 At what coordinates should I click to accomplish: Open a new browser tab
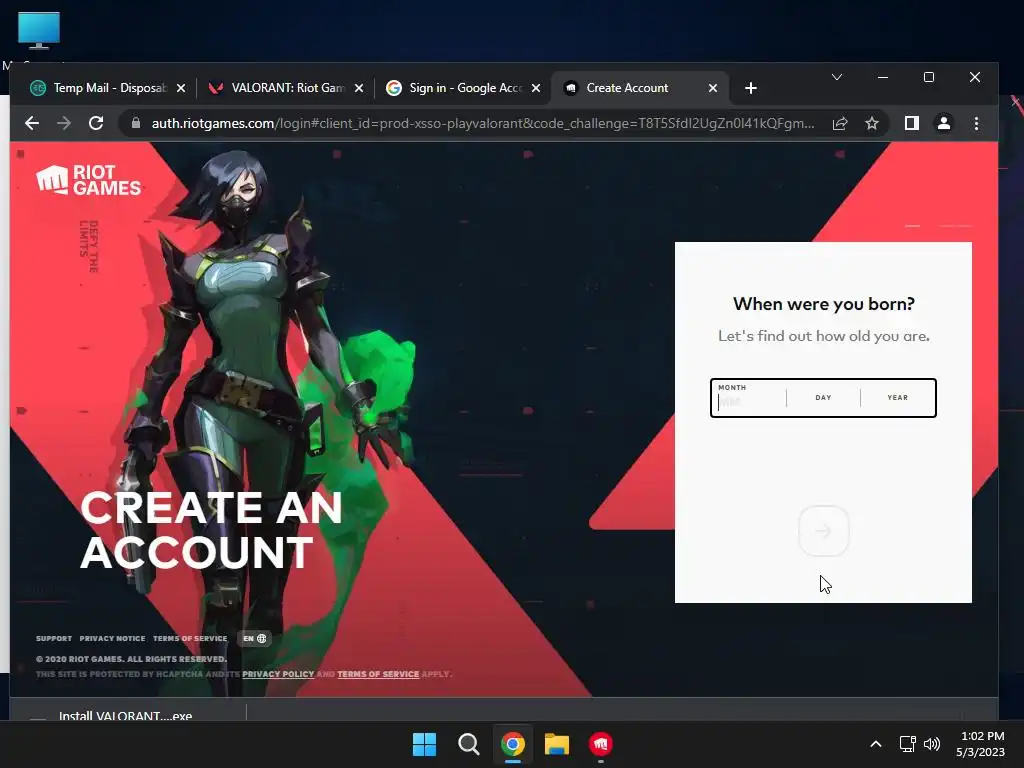(751, 88)
